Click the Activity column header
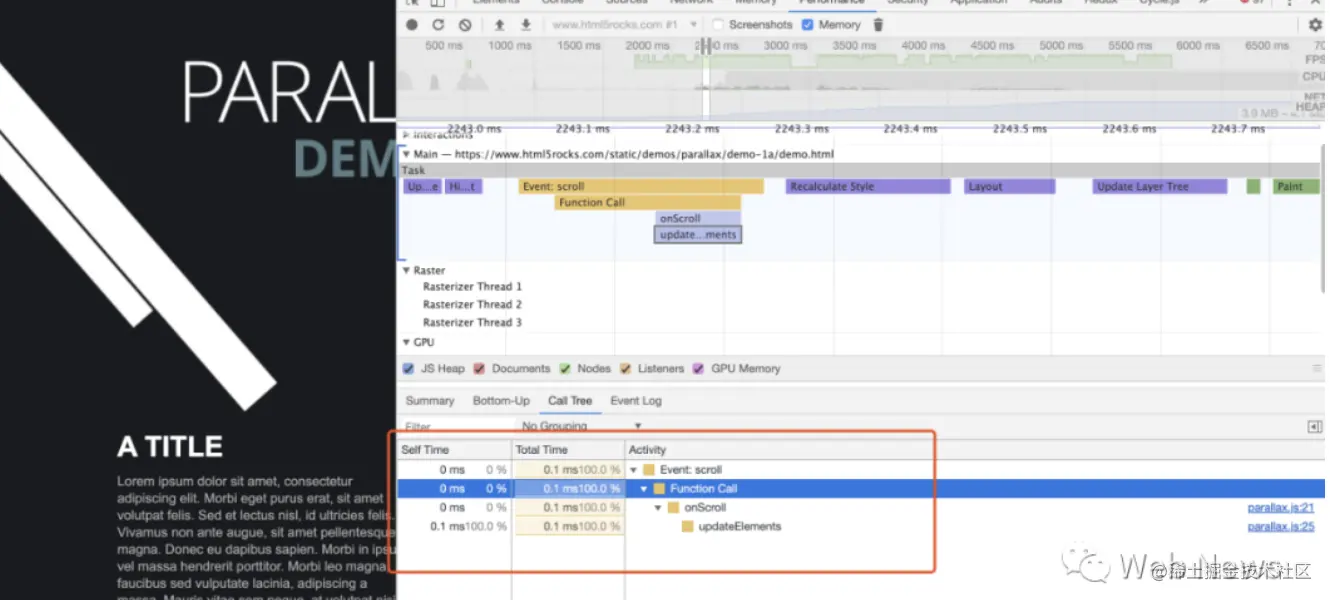The width and height of the screenshot is (1330, 600). click(x=780, y=450)
